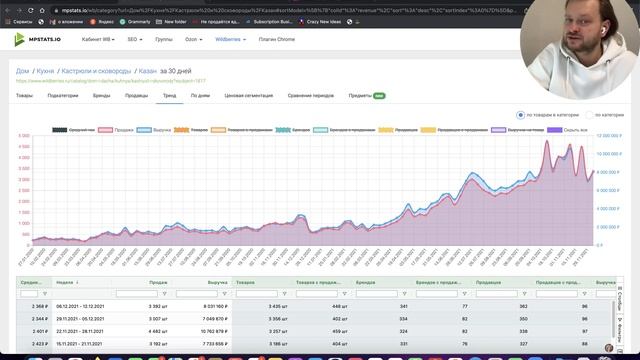This screenshot has height=360, width=640.
Task: Toggle Средний чек series in chart legend
Action: [x=73, y=130]
